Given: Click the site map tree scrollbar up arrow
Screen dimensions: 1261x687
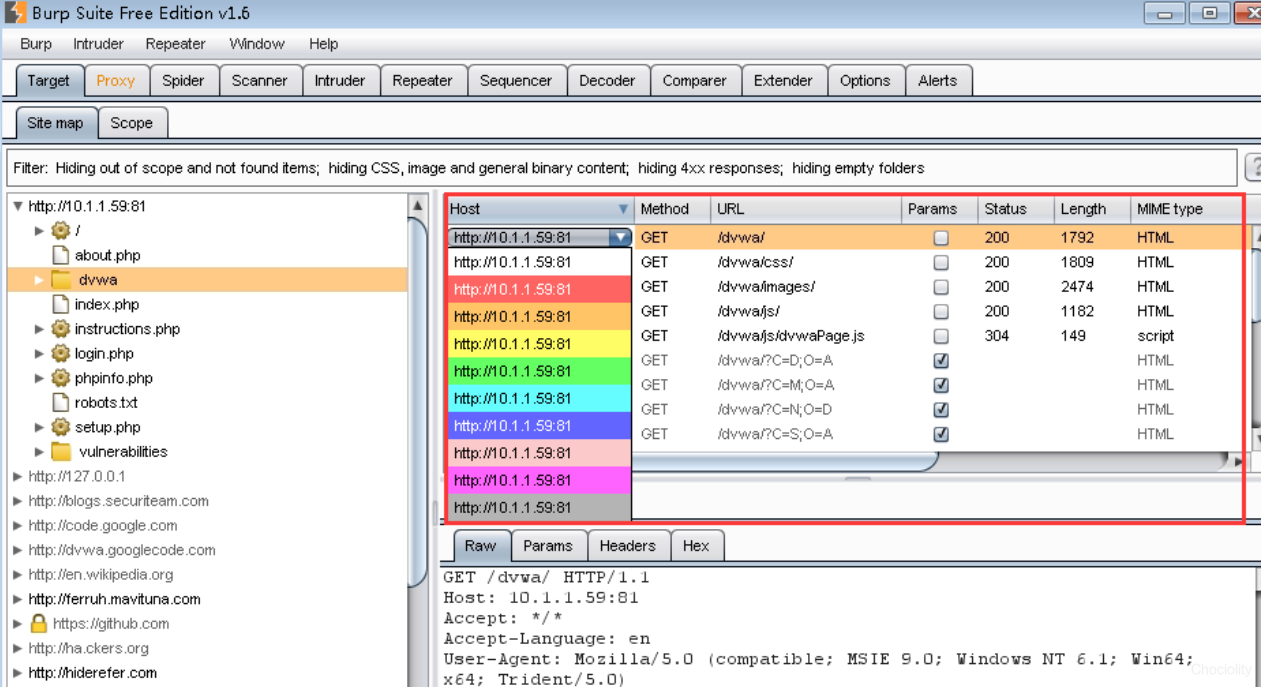Looking at the screenshot, I should [x=418, y=206].
